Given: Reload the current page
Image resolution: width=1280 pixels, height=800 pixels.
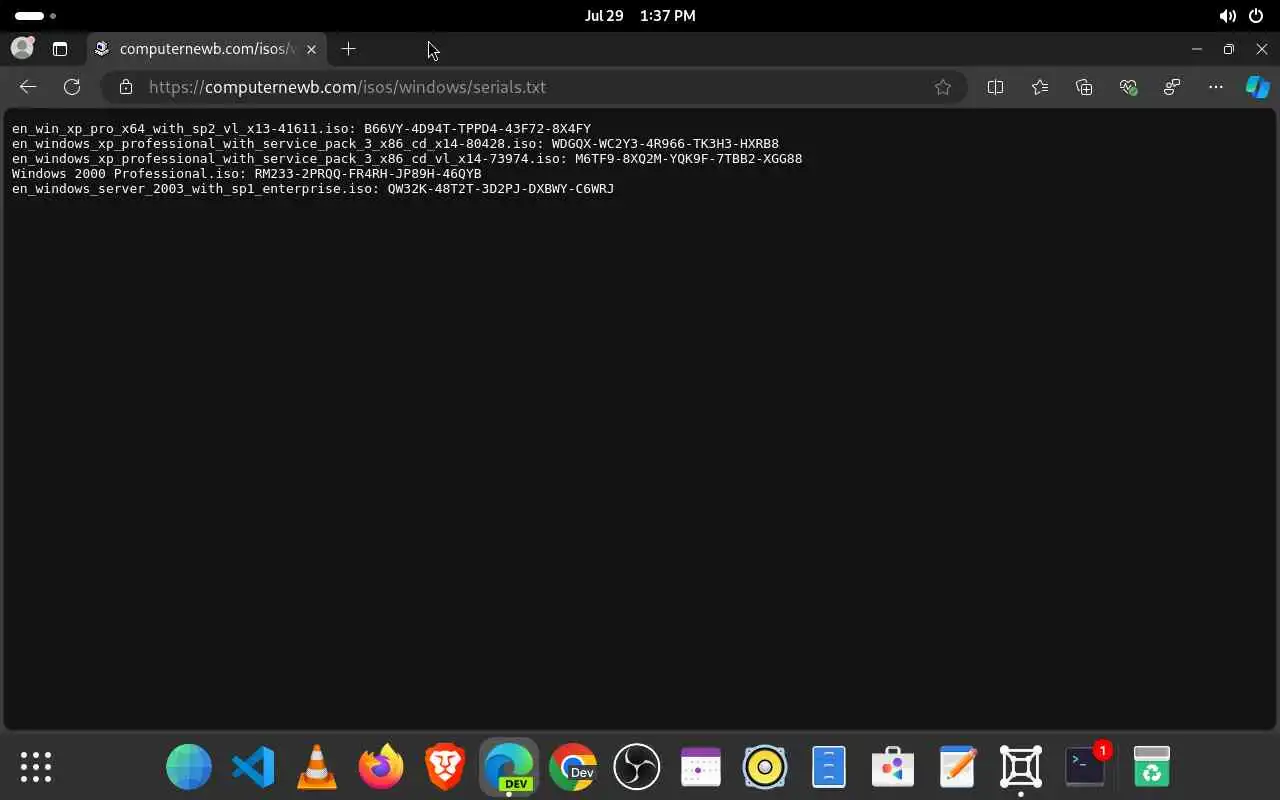Looking at the screenshot, I should 72,87.
